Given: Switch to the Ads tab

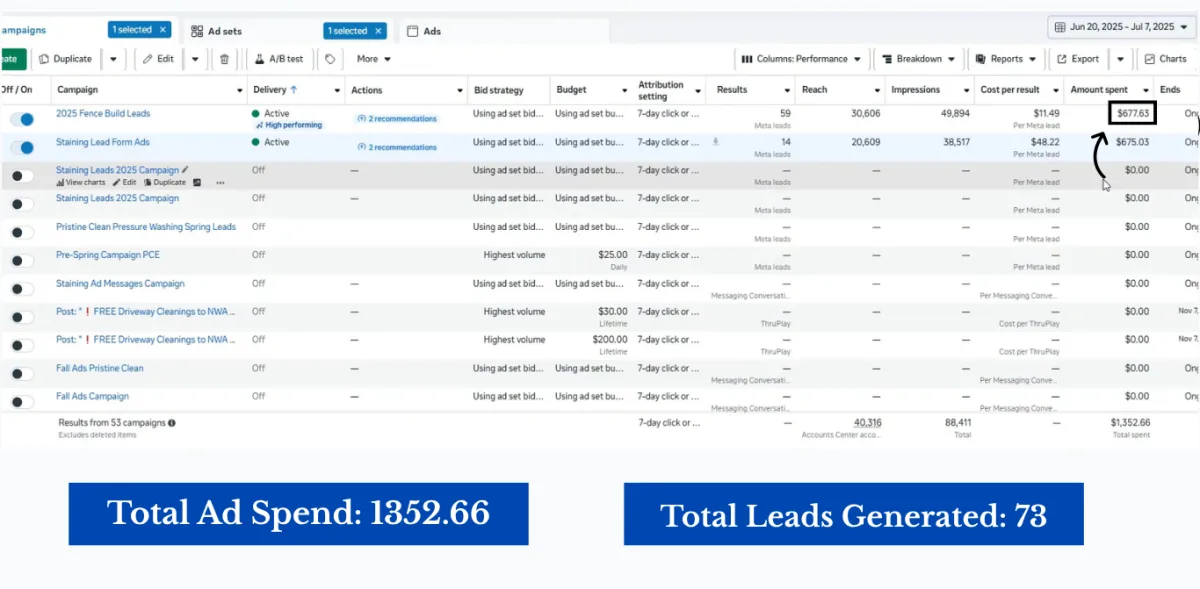Looking at the screenshot, I should (x=424, y=31).
